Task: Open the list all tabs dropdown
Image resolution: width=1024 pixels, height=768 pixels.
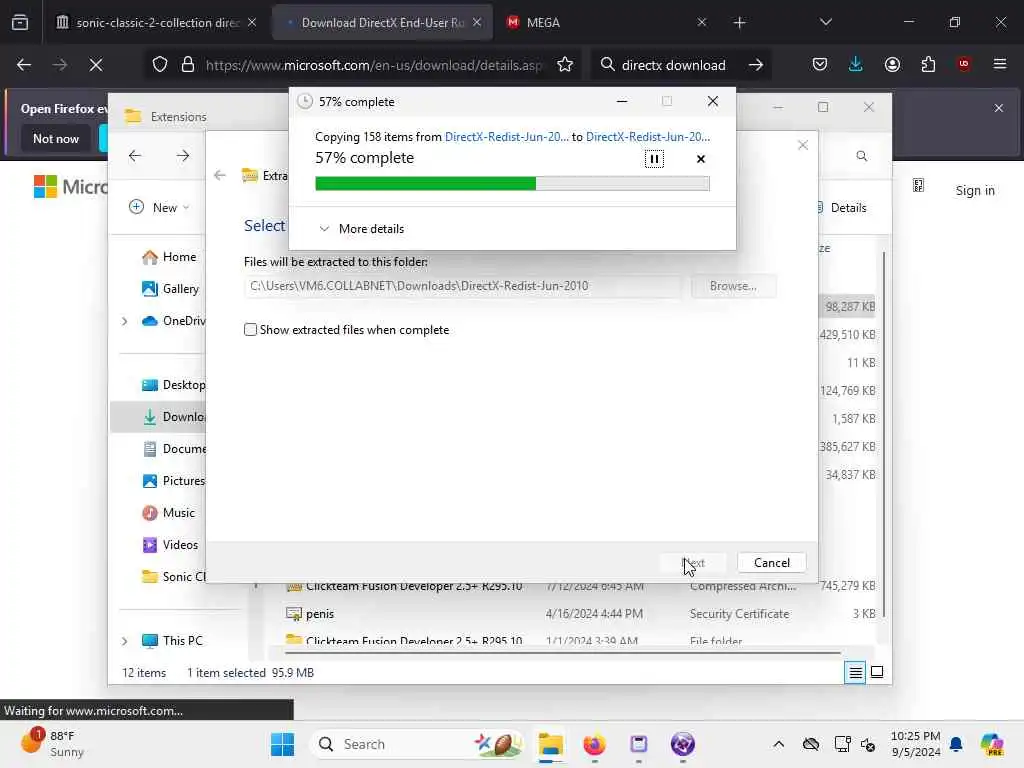Action: (825, 22)
